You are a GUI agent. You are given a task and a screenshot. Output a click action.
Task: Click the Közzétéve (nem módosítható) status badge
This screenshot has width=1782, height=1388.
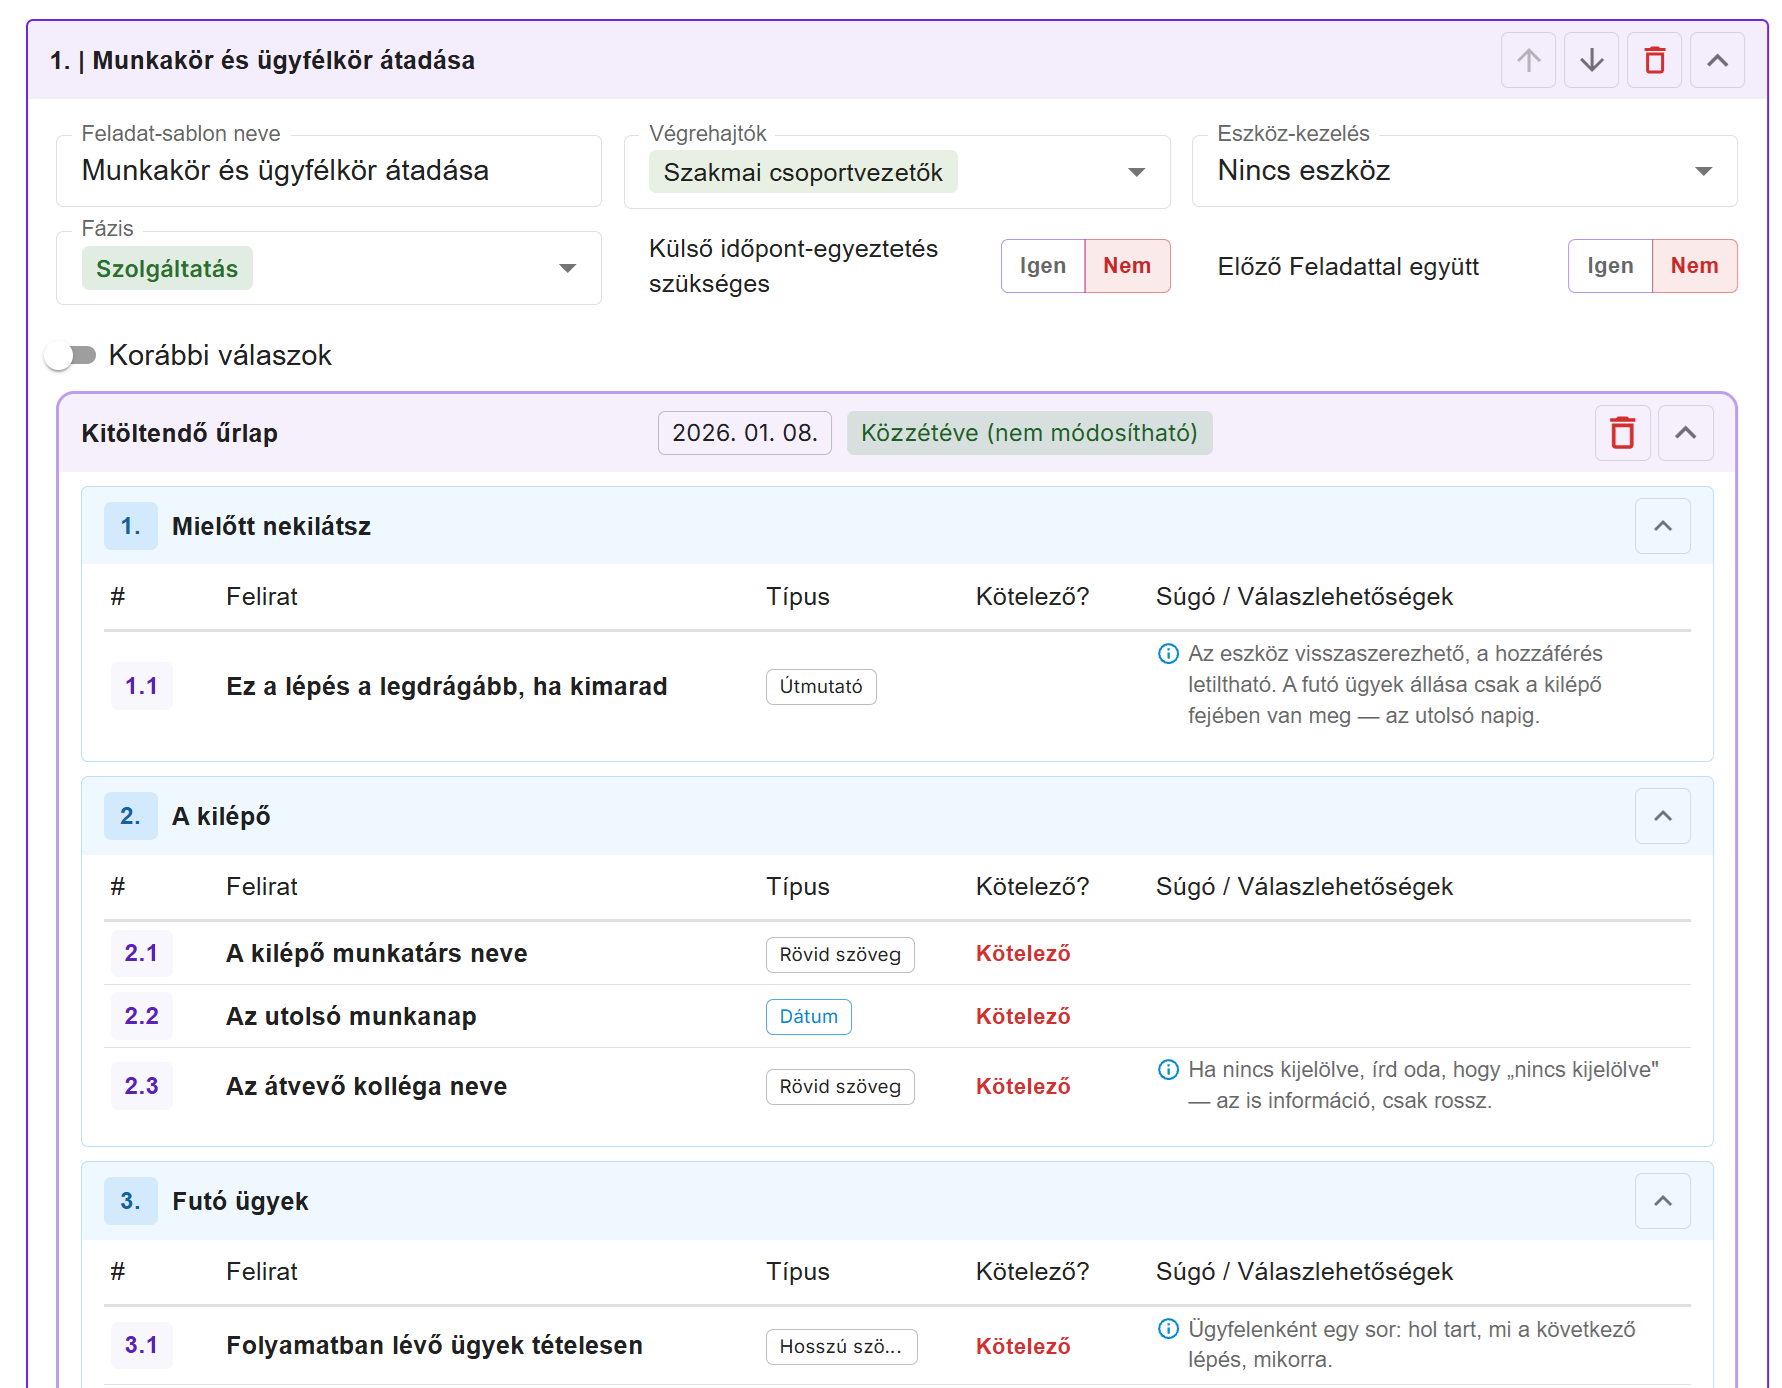(x=1029, y=433)
